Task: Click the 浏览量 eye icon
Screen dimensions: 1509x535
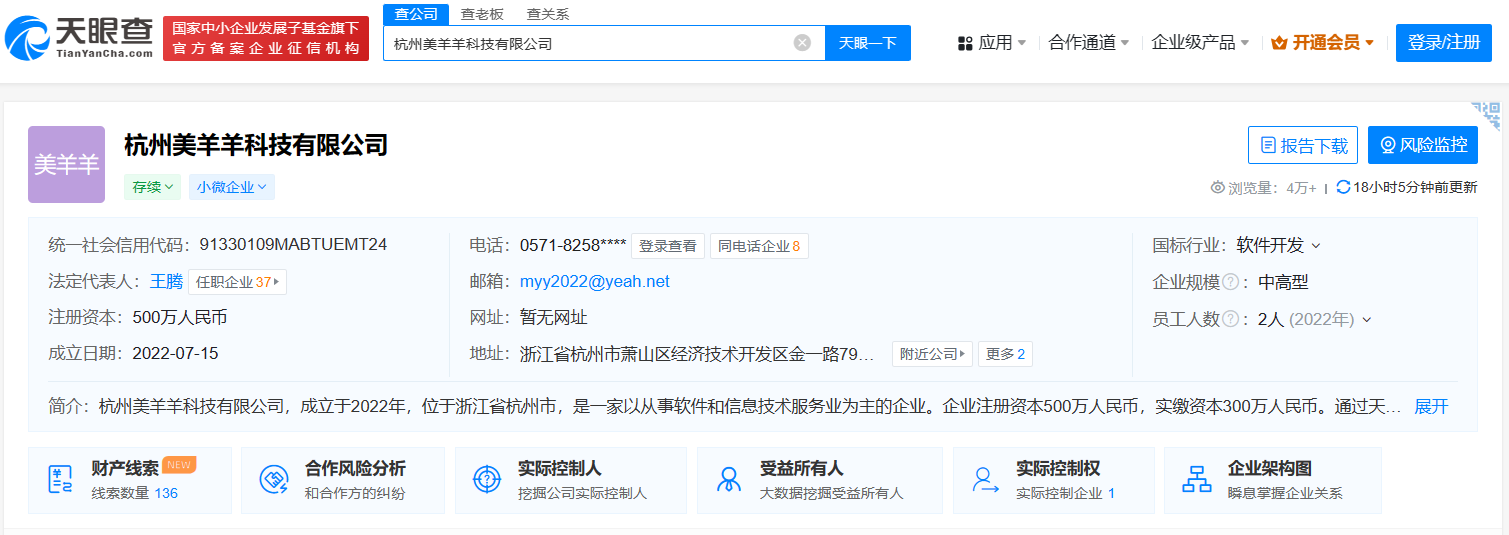Action: [1217, 187]
